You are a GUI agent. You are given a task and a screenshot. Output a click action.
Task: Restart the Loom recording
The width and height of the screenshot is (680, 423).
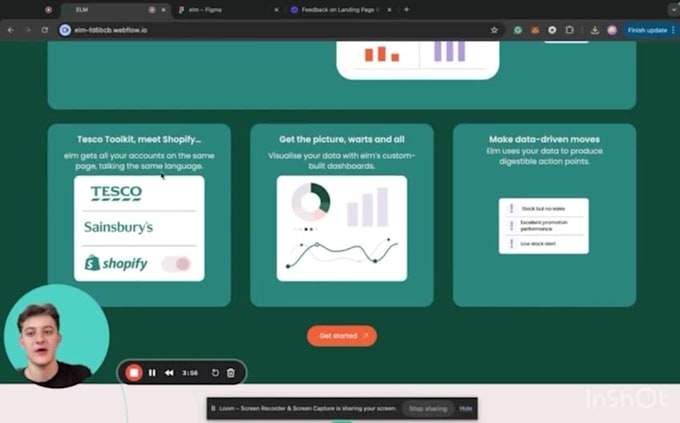pyautogui.click(x=215, y=373)
